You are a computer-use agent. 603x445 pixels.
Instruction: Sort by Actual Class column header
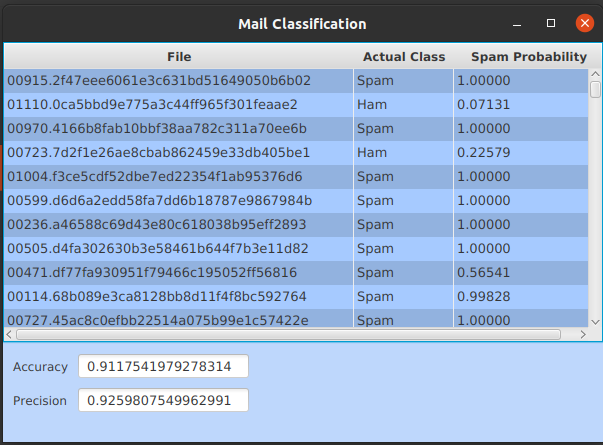pyautogui.click(x=403, y=57)
